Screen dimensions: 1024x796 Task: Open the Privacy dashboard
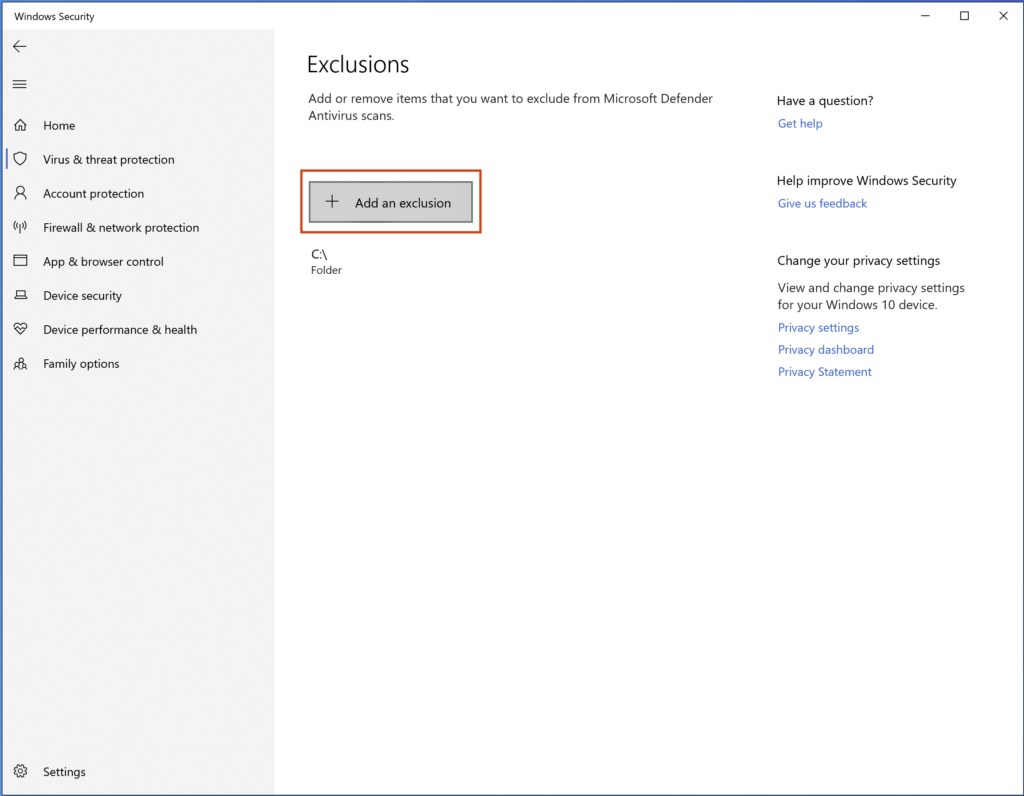(x=826, y=349)
